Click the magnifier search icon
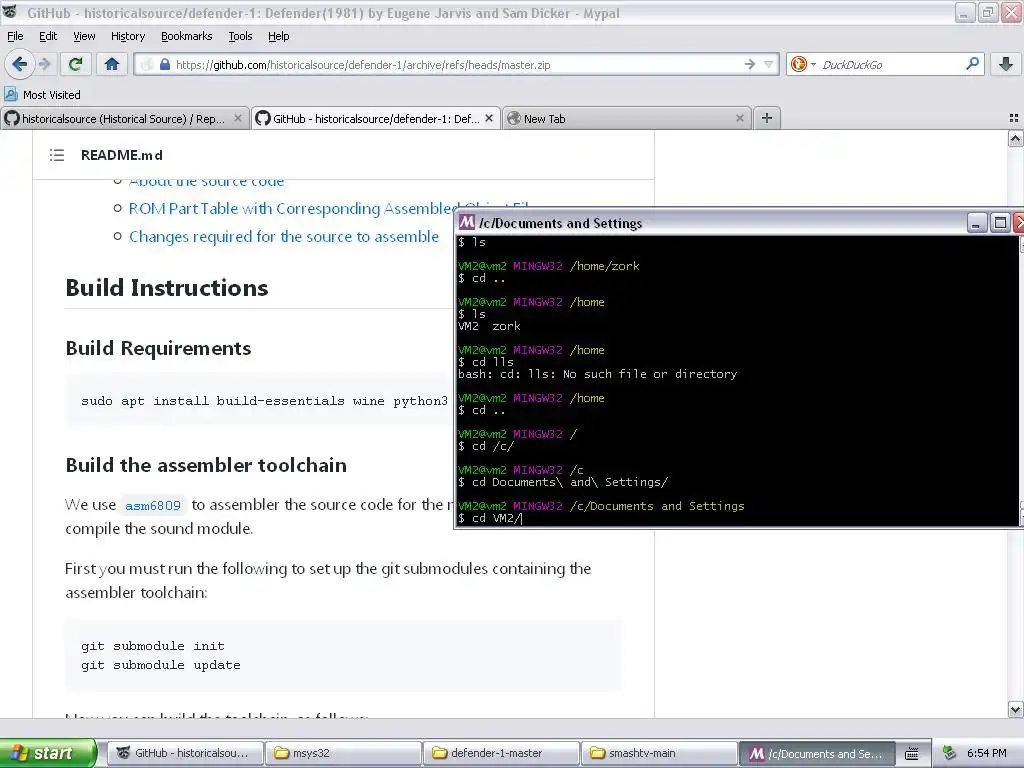 coord(972,64)
